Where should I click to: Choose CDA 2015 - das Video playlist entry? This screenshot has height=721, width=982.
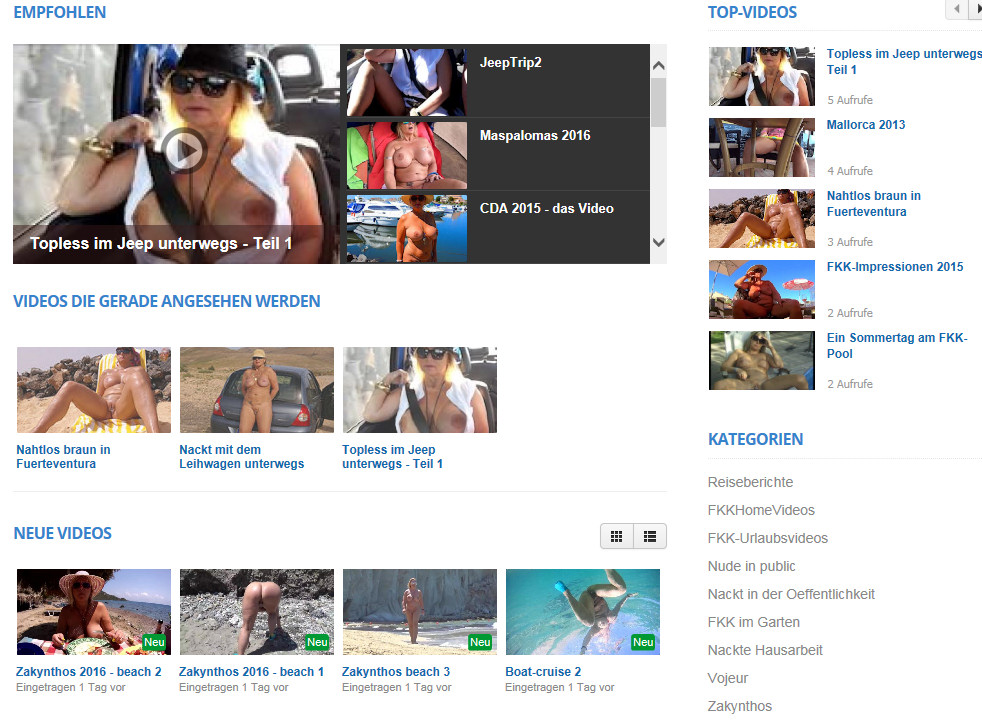click(x=546, y=209)
